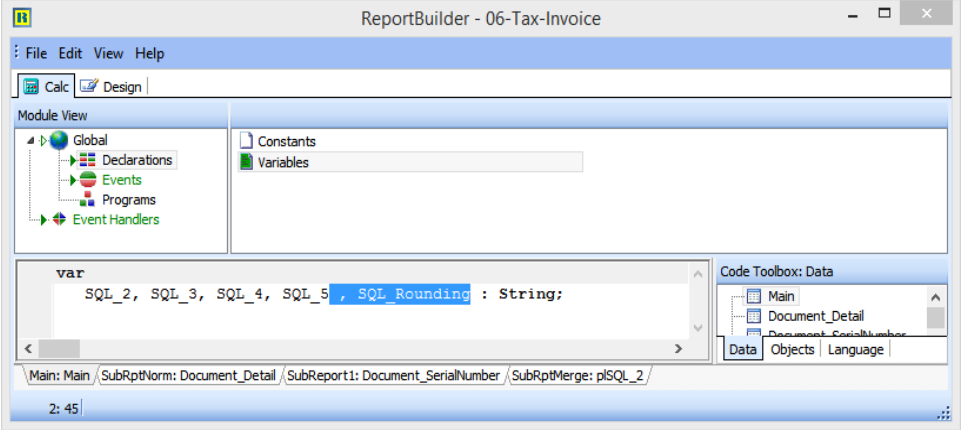The image size is (962, 430).
Task: Click the Main data pipeline icon in toolbox
Action: [754, 296]
